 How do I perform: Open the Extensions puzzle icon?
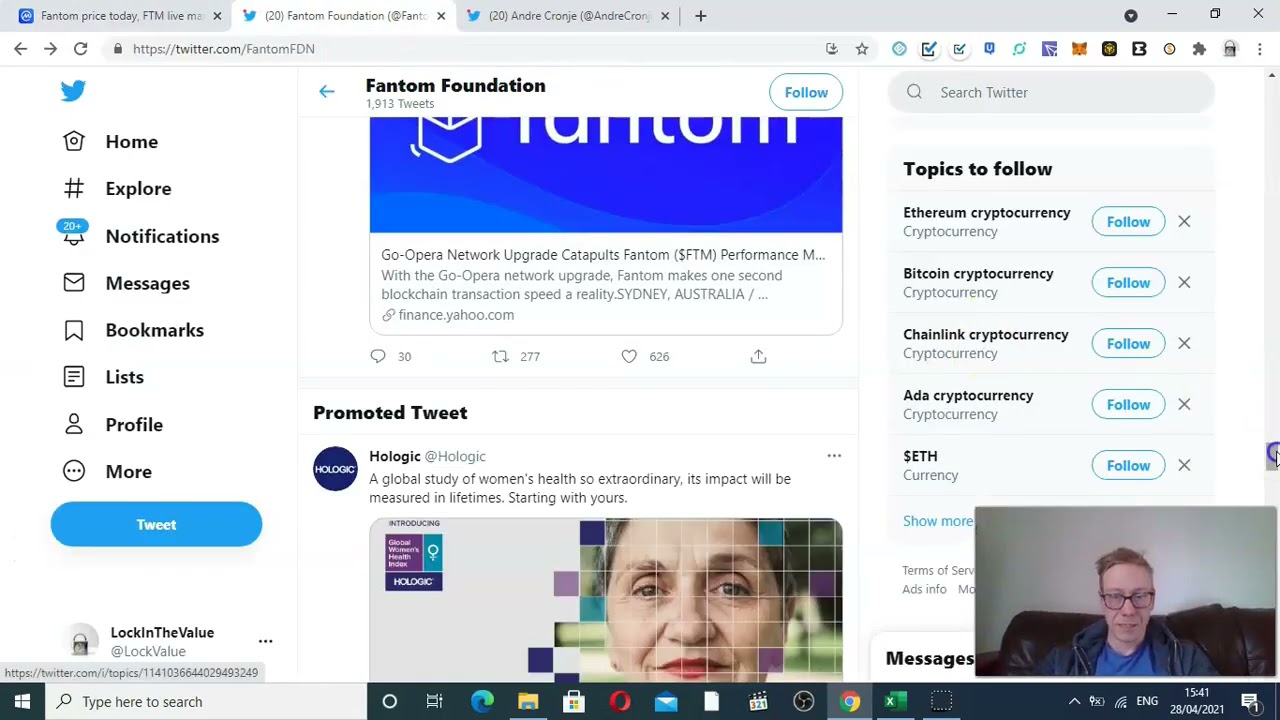click(x=1199, y=49)
